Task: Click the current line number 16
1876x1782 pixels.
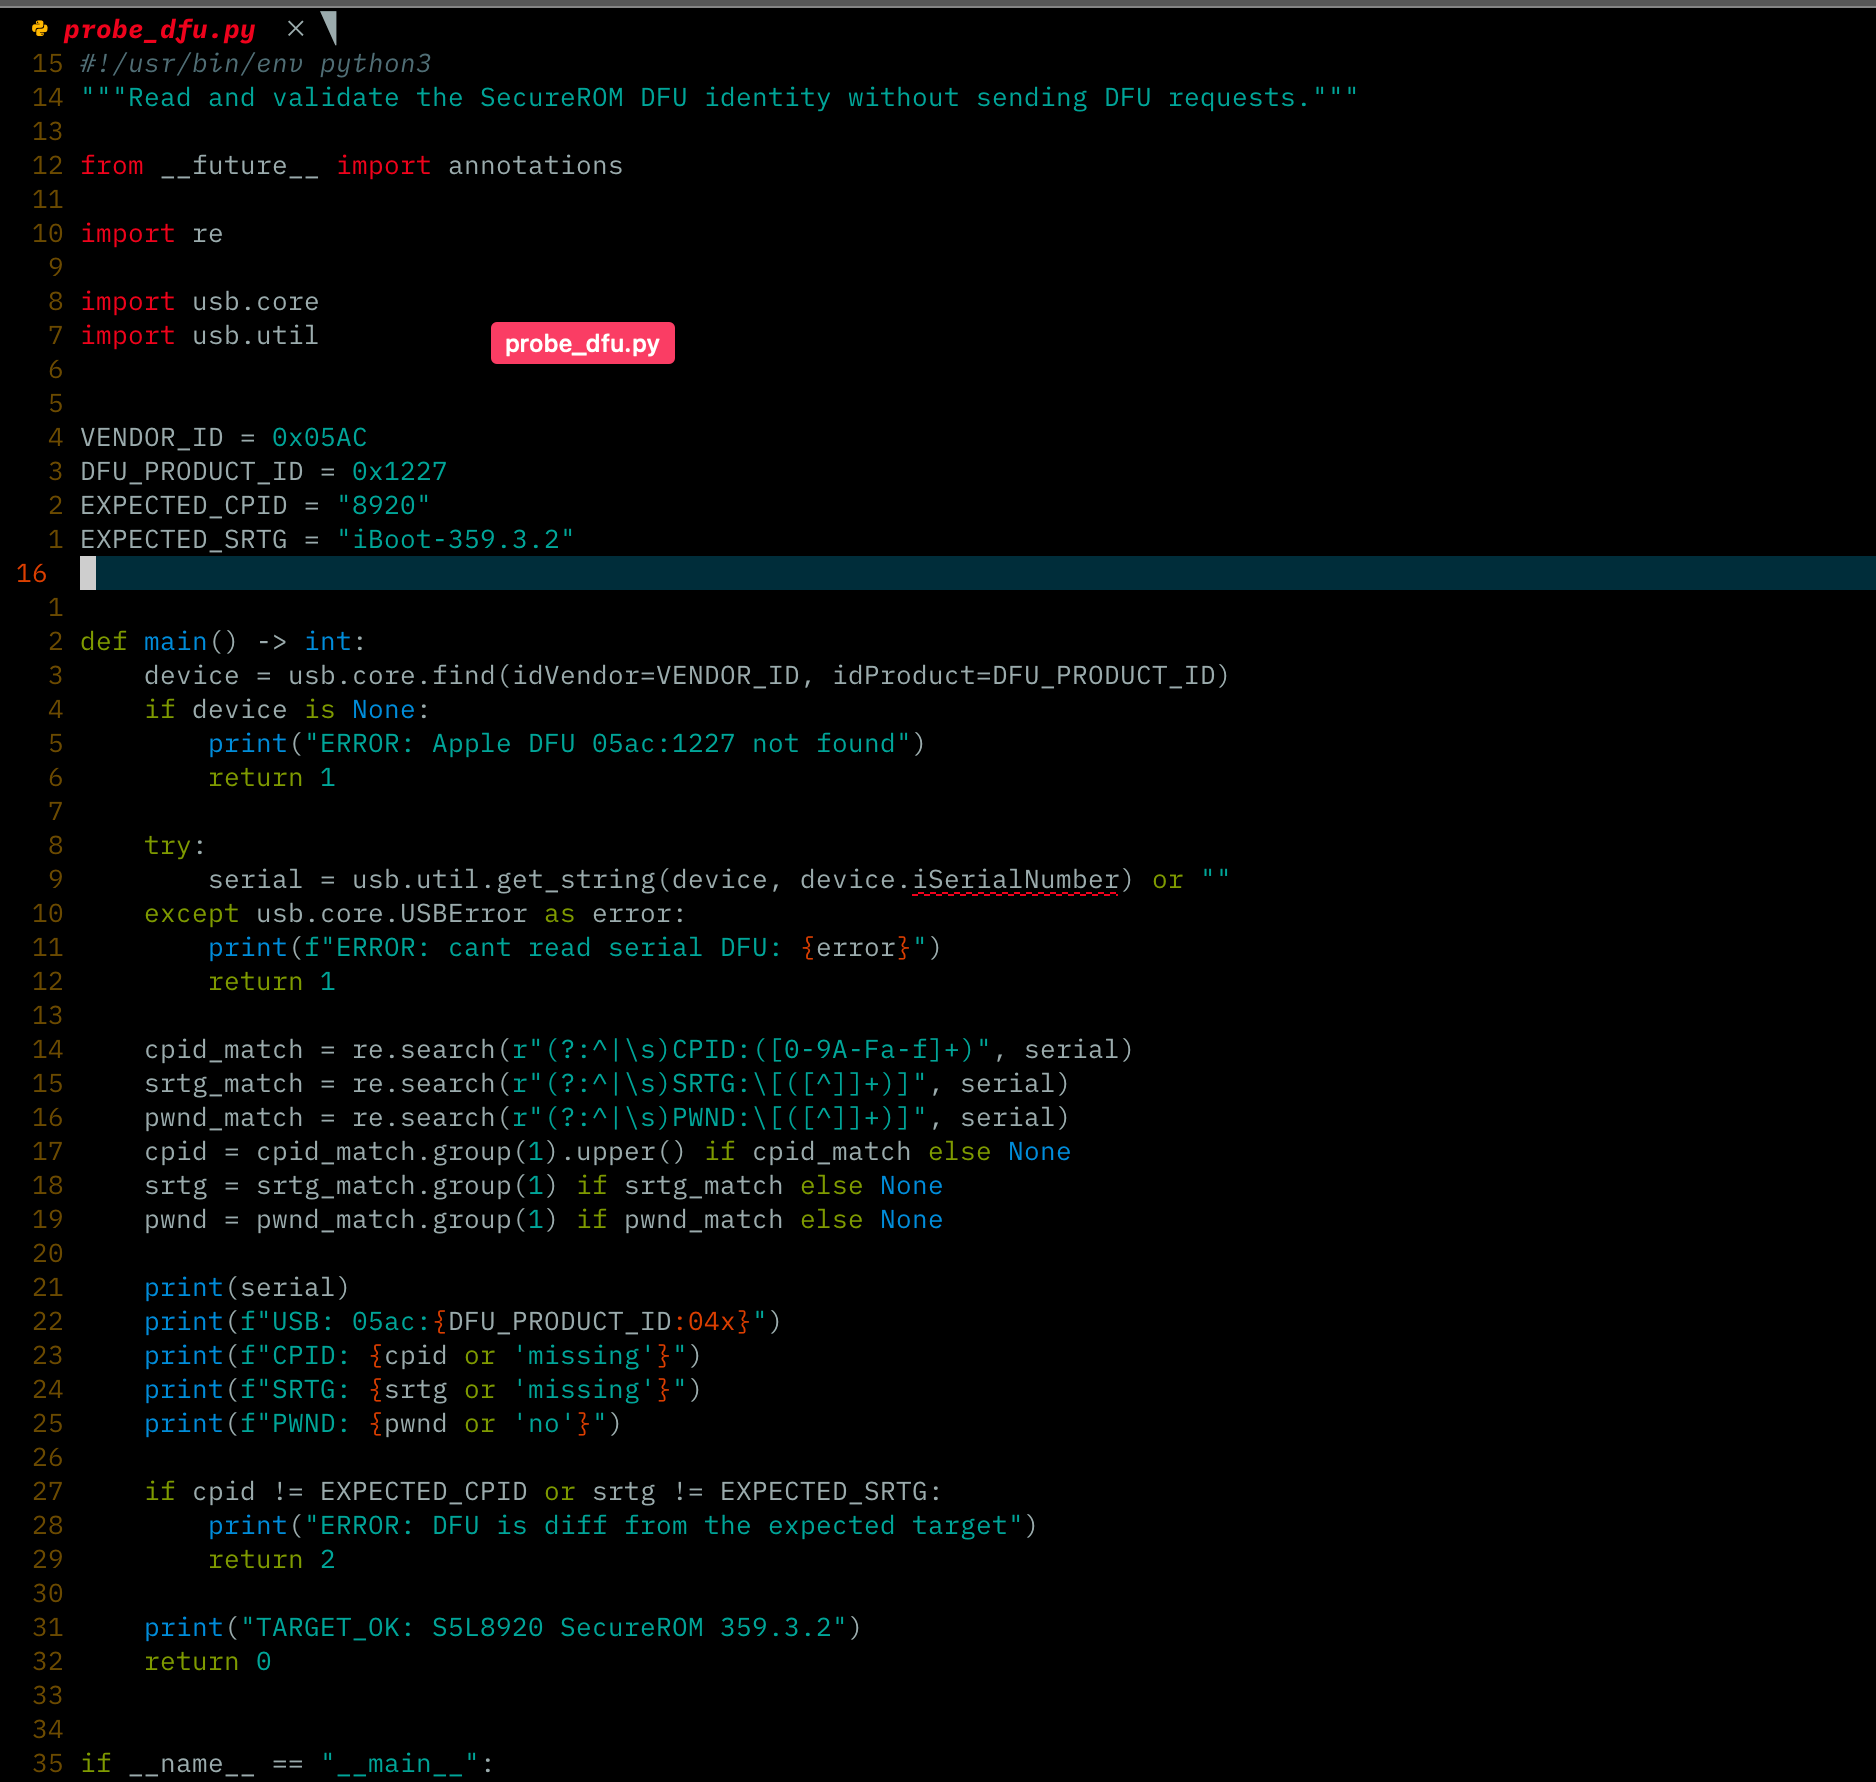Action: click(31, 574)
